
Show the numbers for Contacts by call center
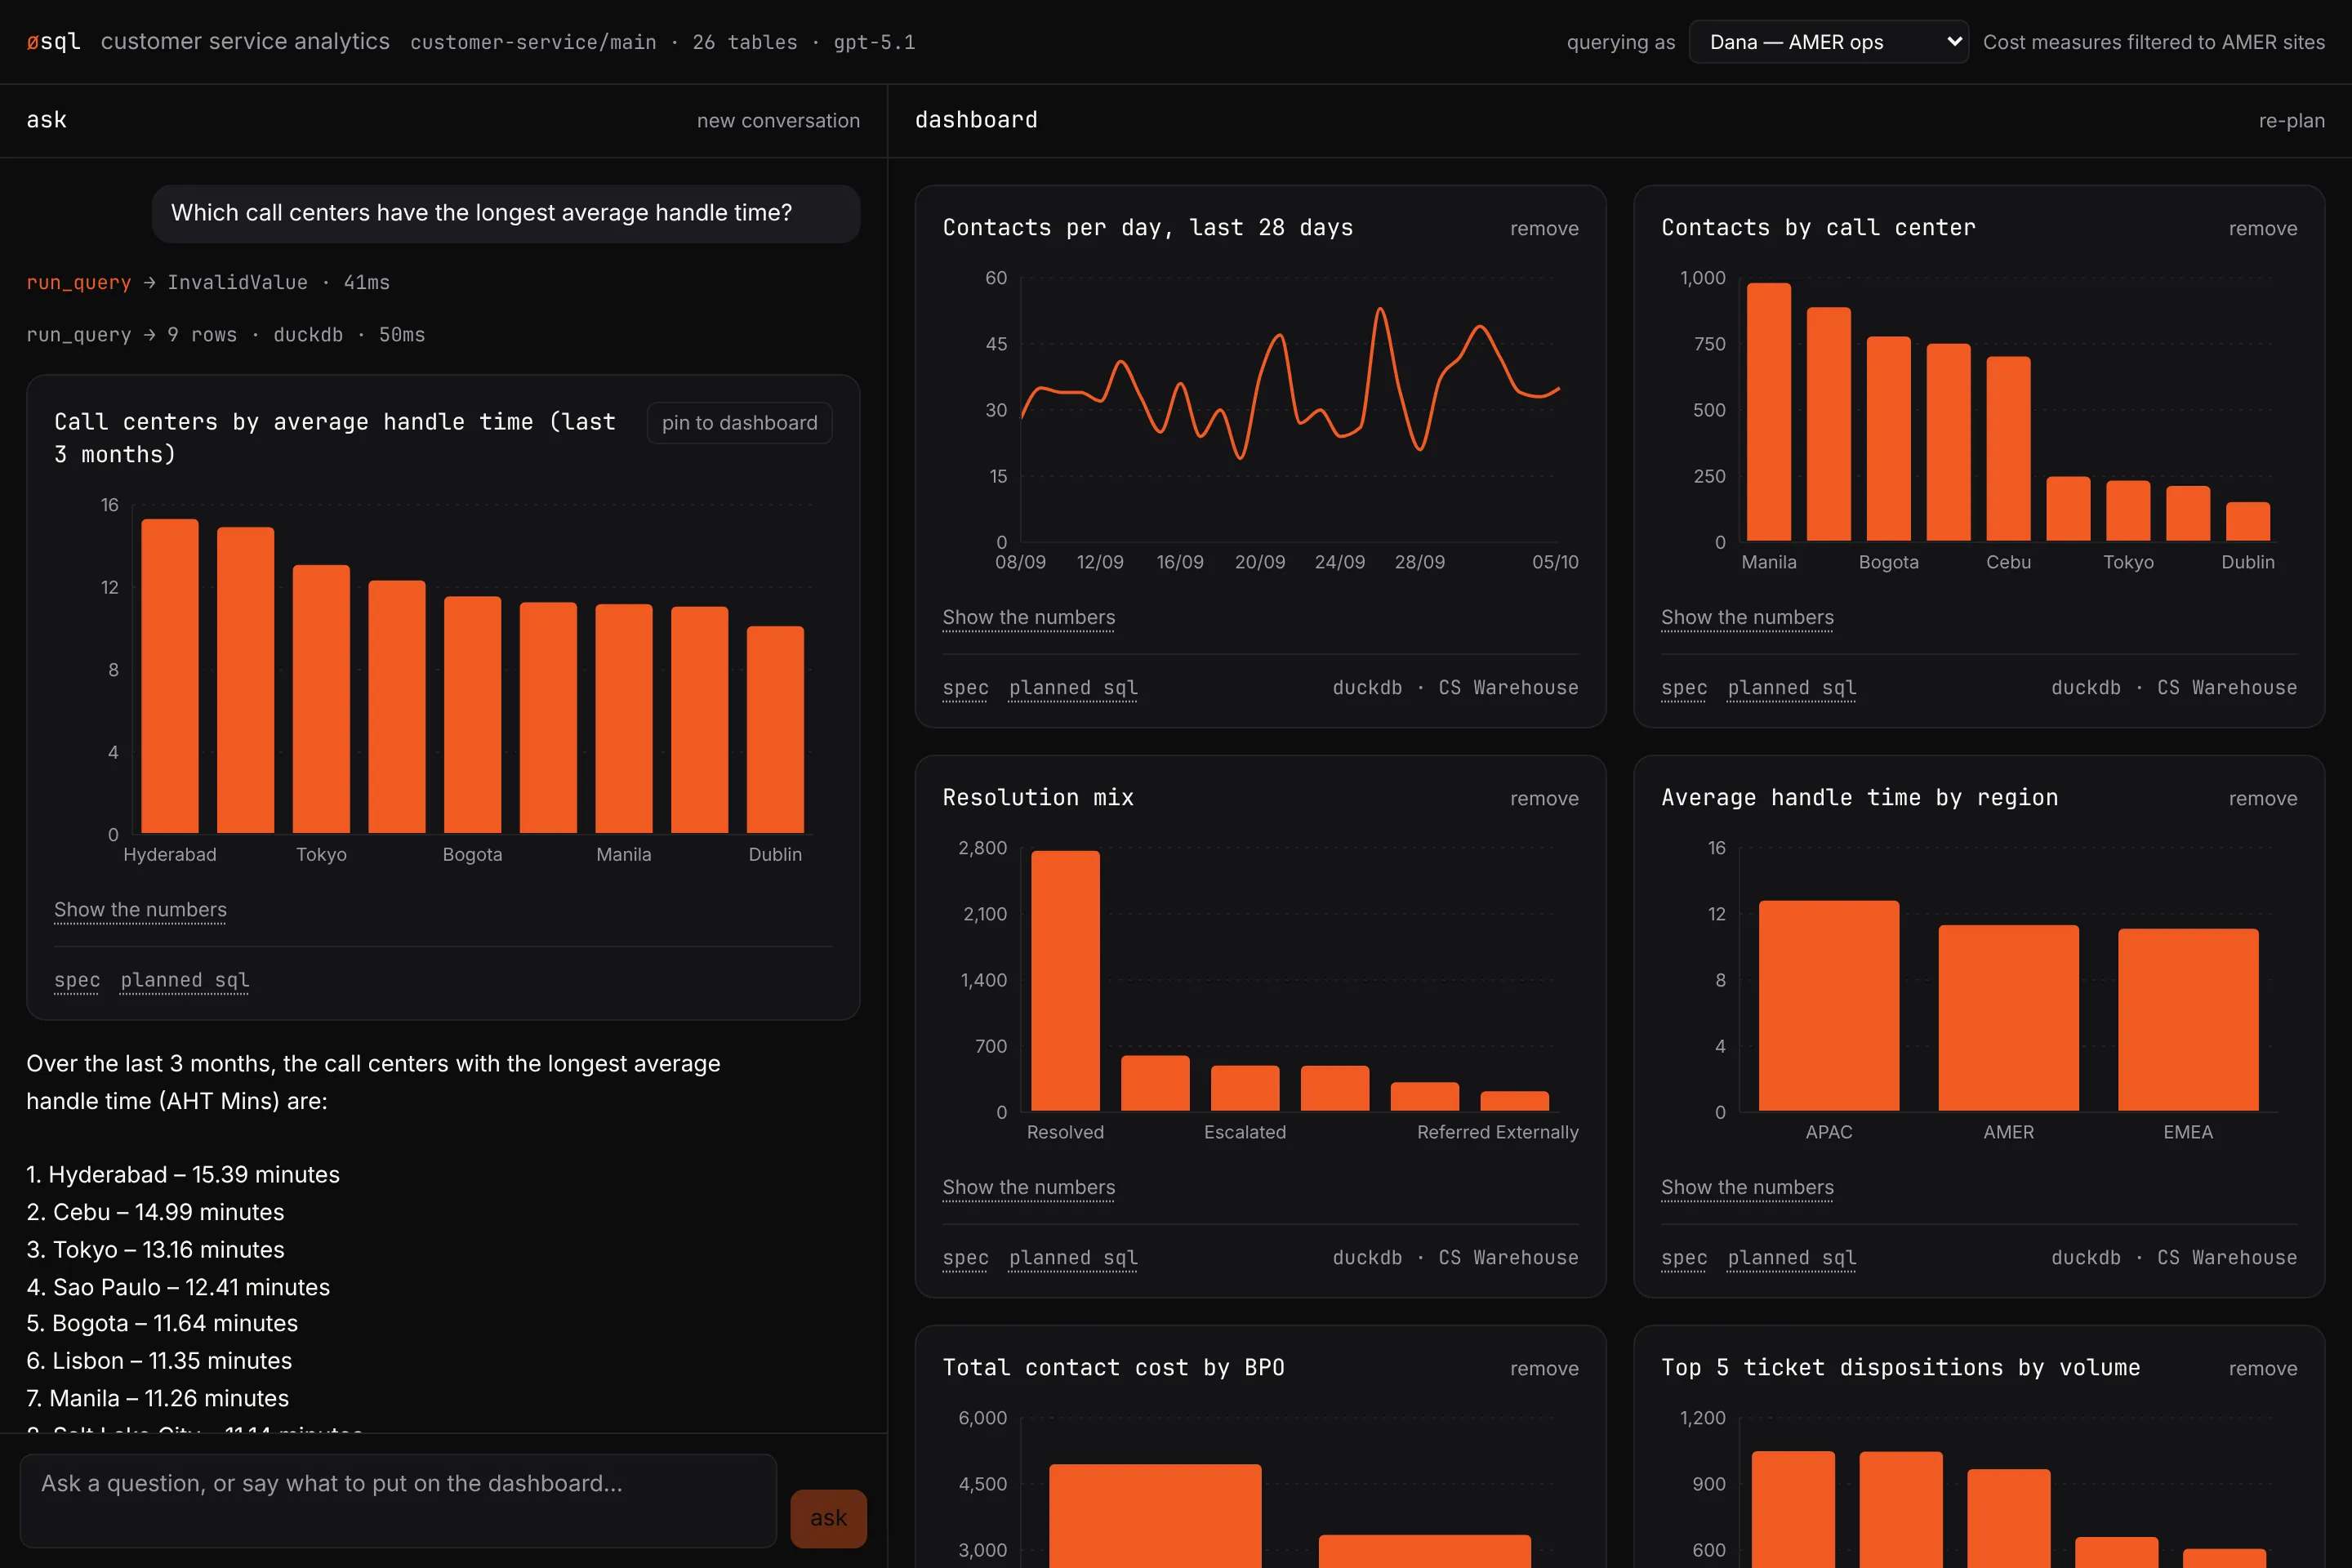[x=1747, y=618]
